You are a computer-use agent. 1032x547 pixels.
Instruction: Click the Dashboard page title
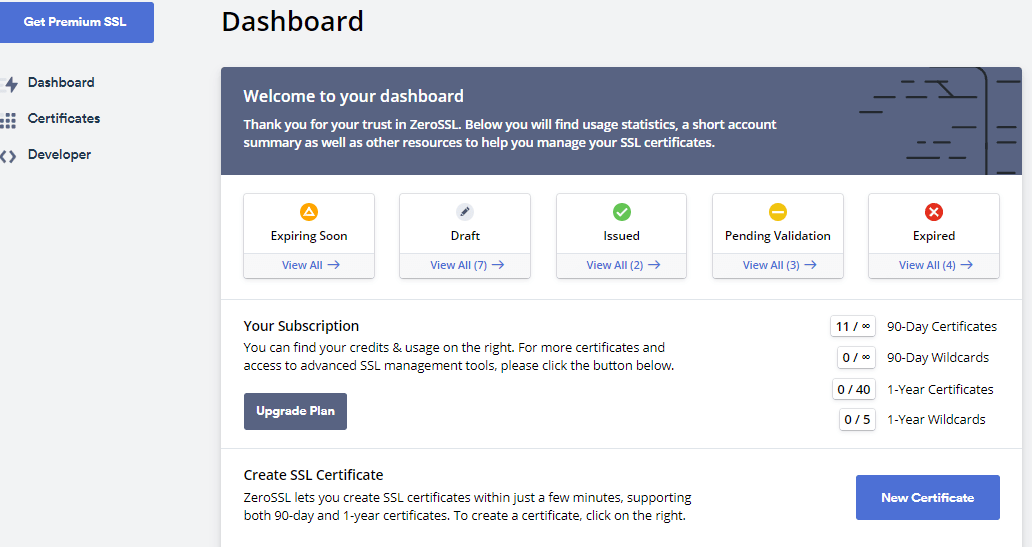tap(293, 22)
